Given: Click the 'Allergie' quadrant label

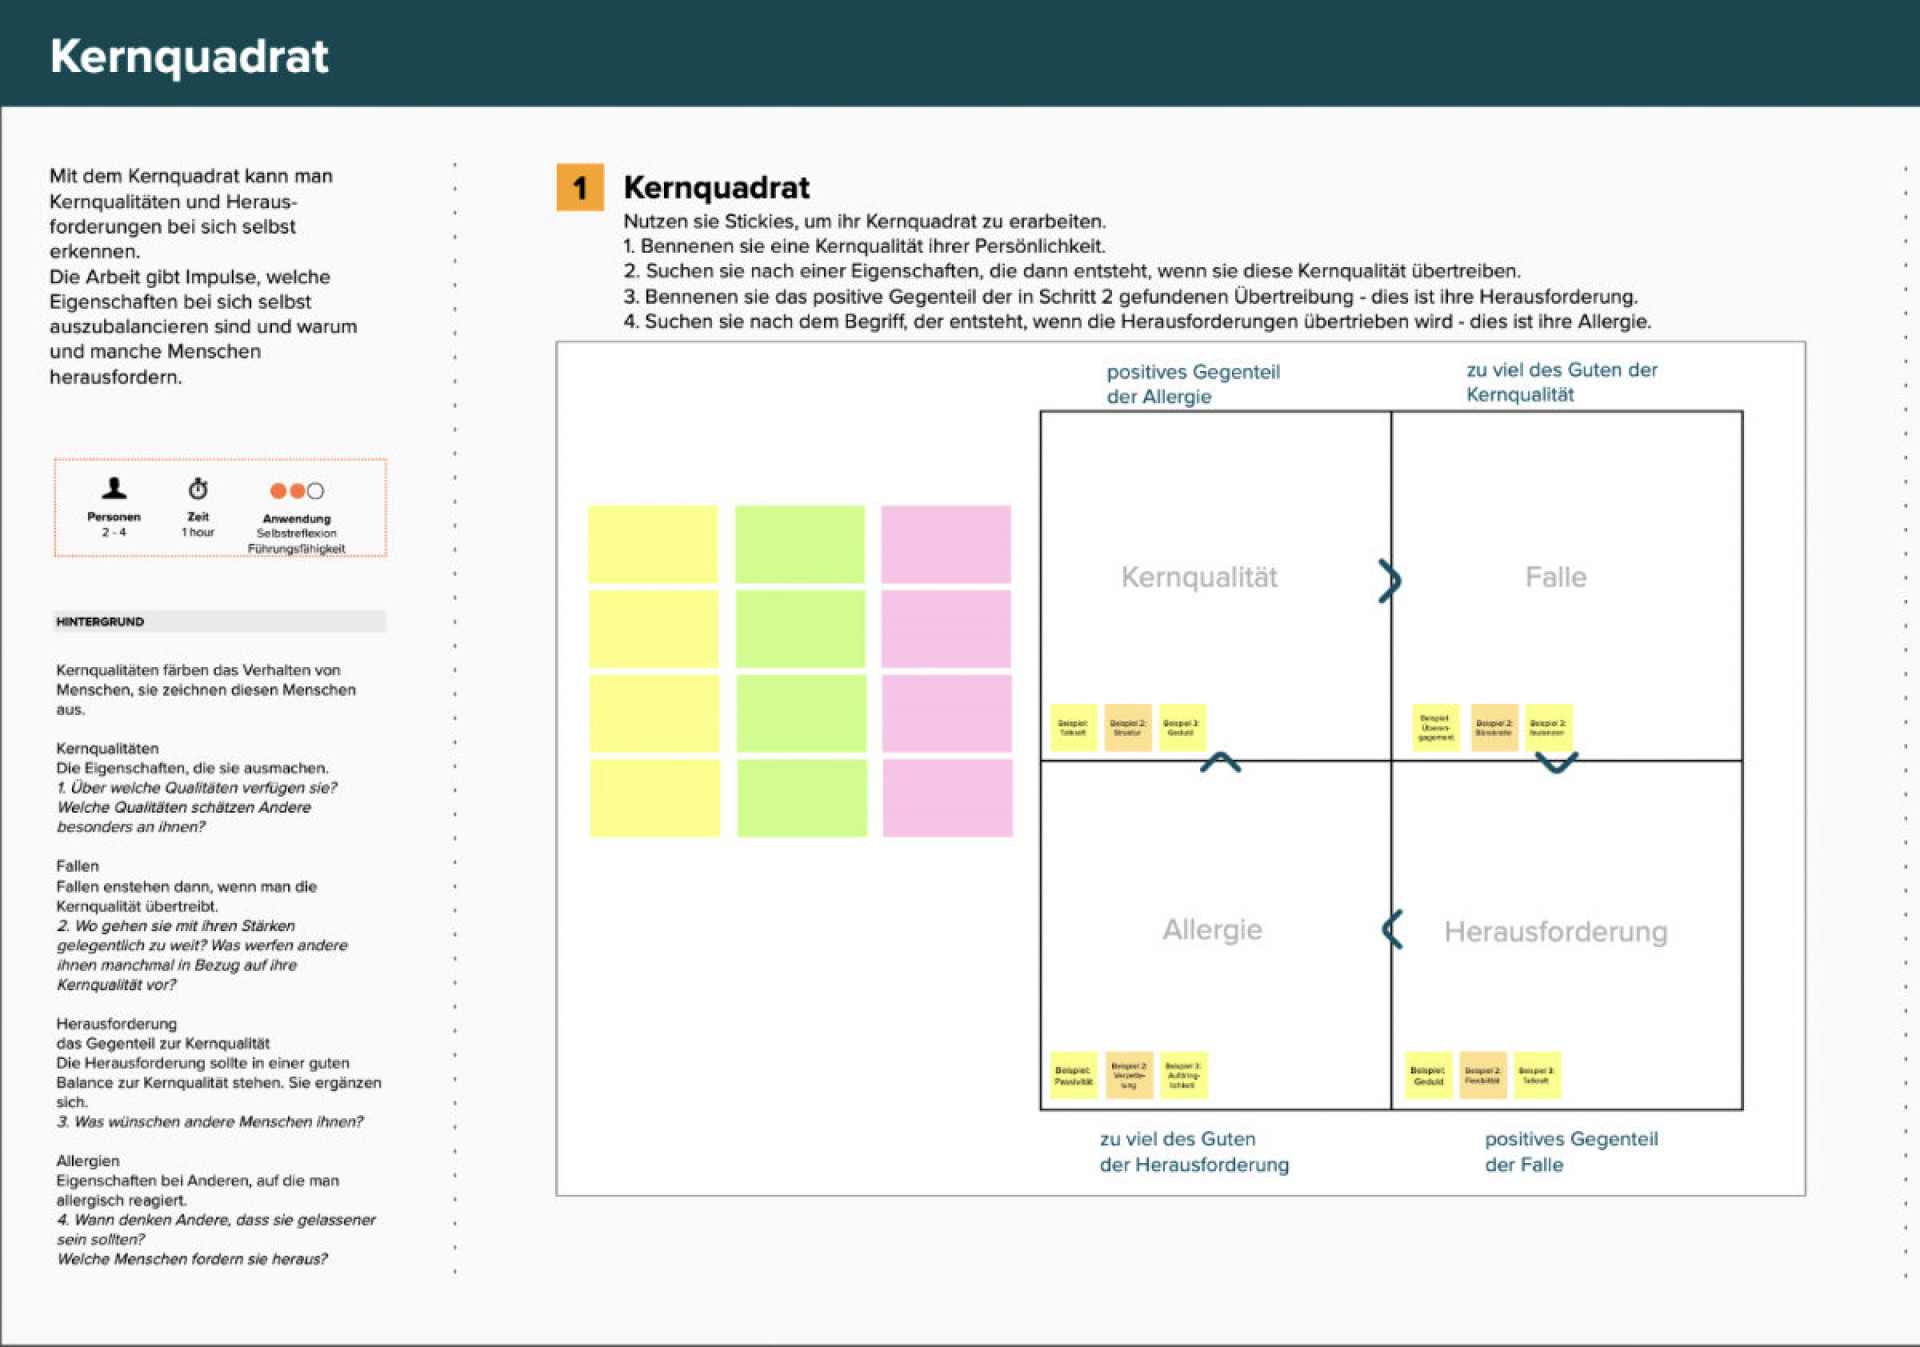Looking at the screenshot, I should click(1212, 930).
